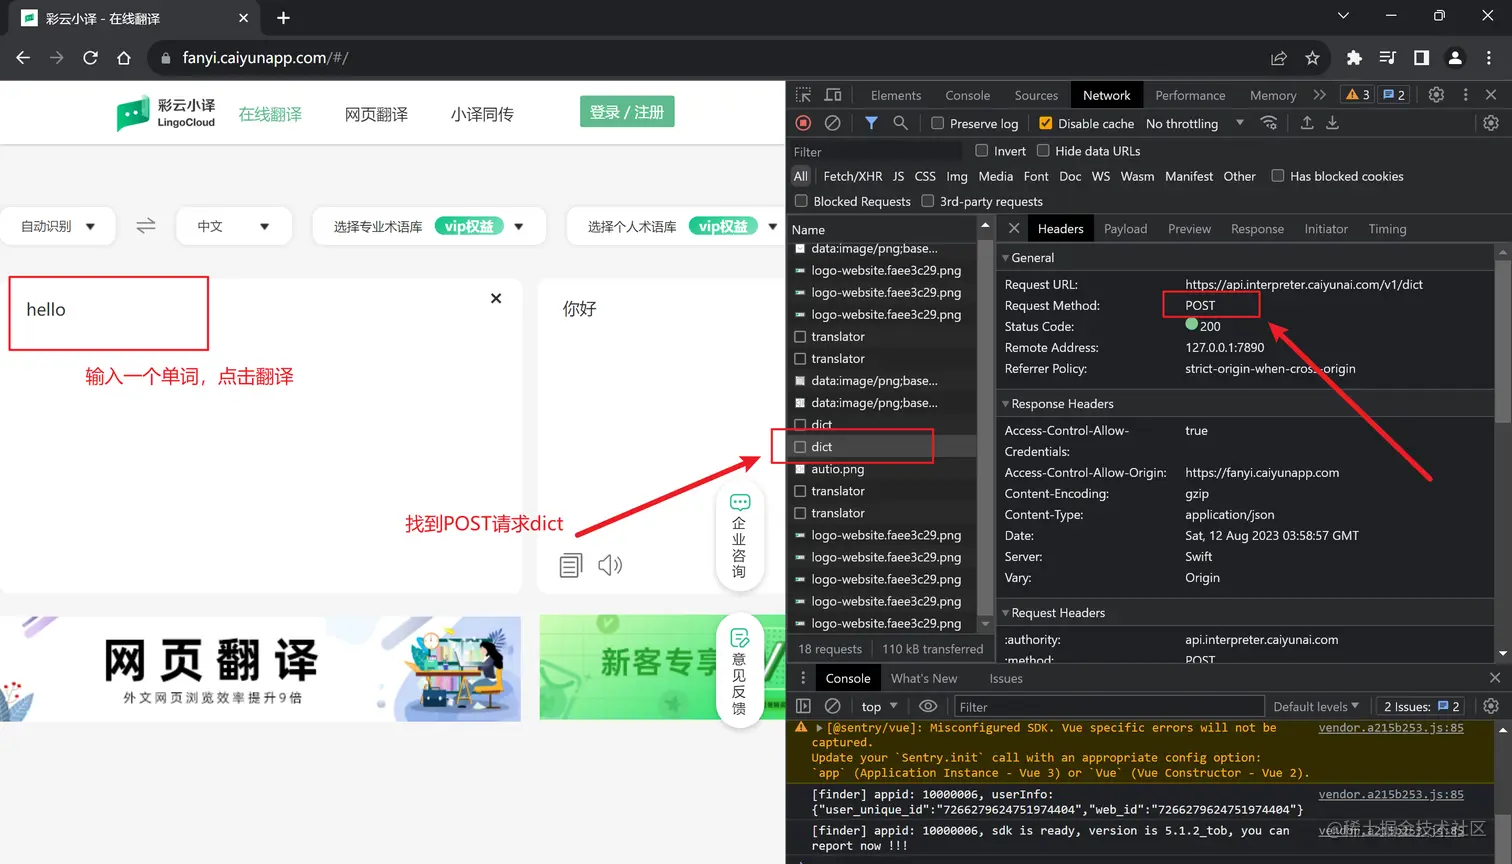Open Default levels dropdown
The height and width of the screenshot is (864, 1512).
coord(1316,706)
